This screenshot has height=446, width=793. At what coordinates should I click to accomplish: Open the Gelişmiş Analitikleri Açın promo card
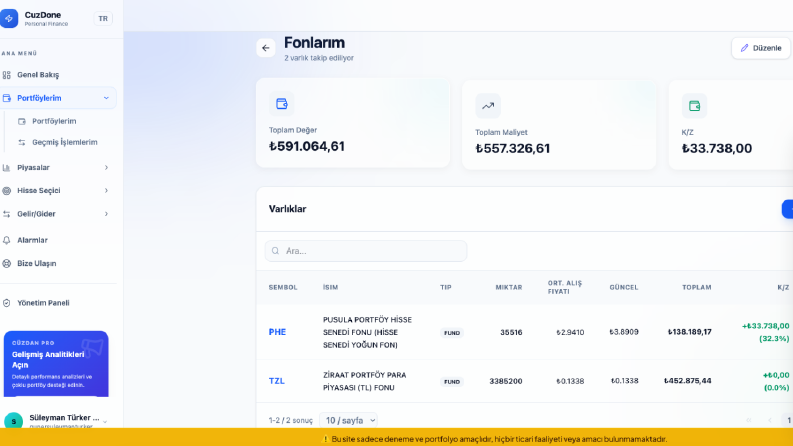tap(56, 364)
